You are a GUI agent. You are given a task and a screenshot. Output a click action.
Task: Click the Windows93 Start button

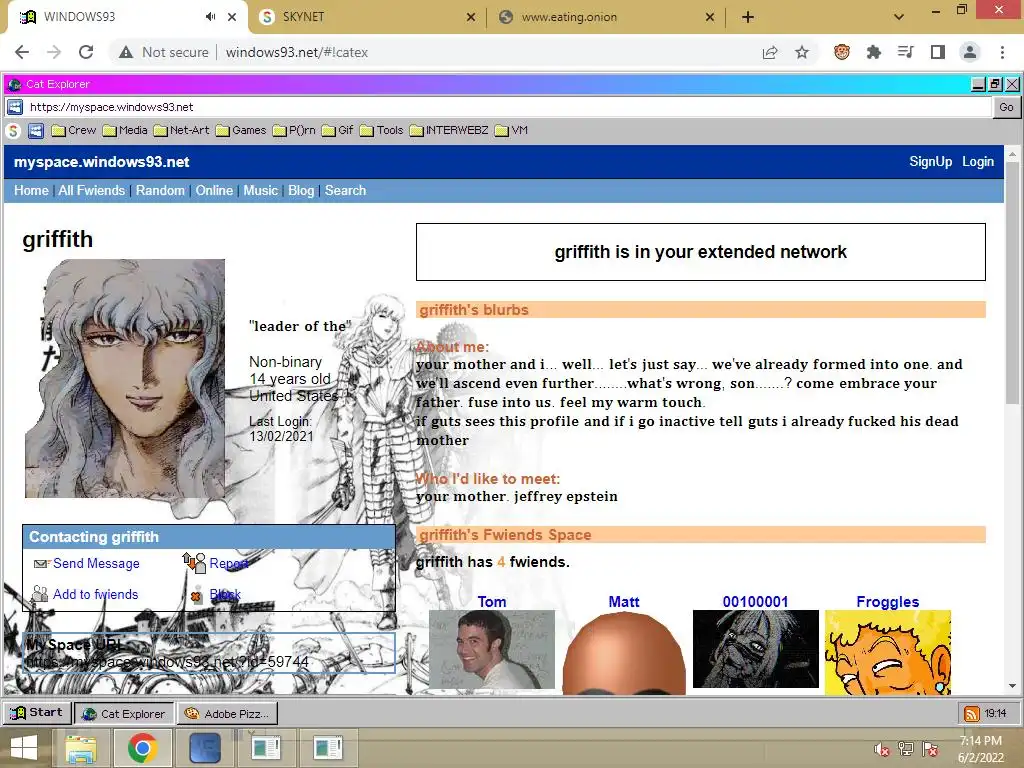pos(36,713)
